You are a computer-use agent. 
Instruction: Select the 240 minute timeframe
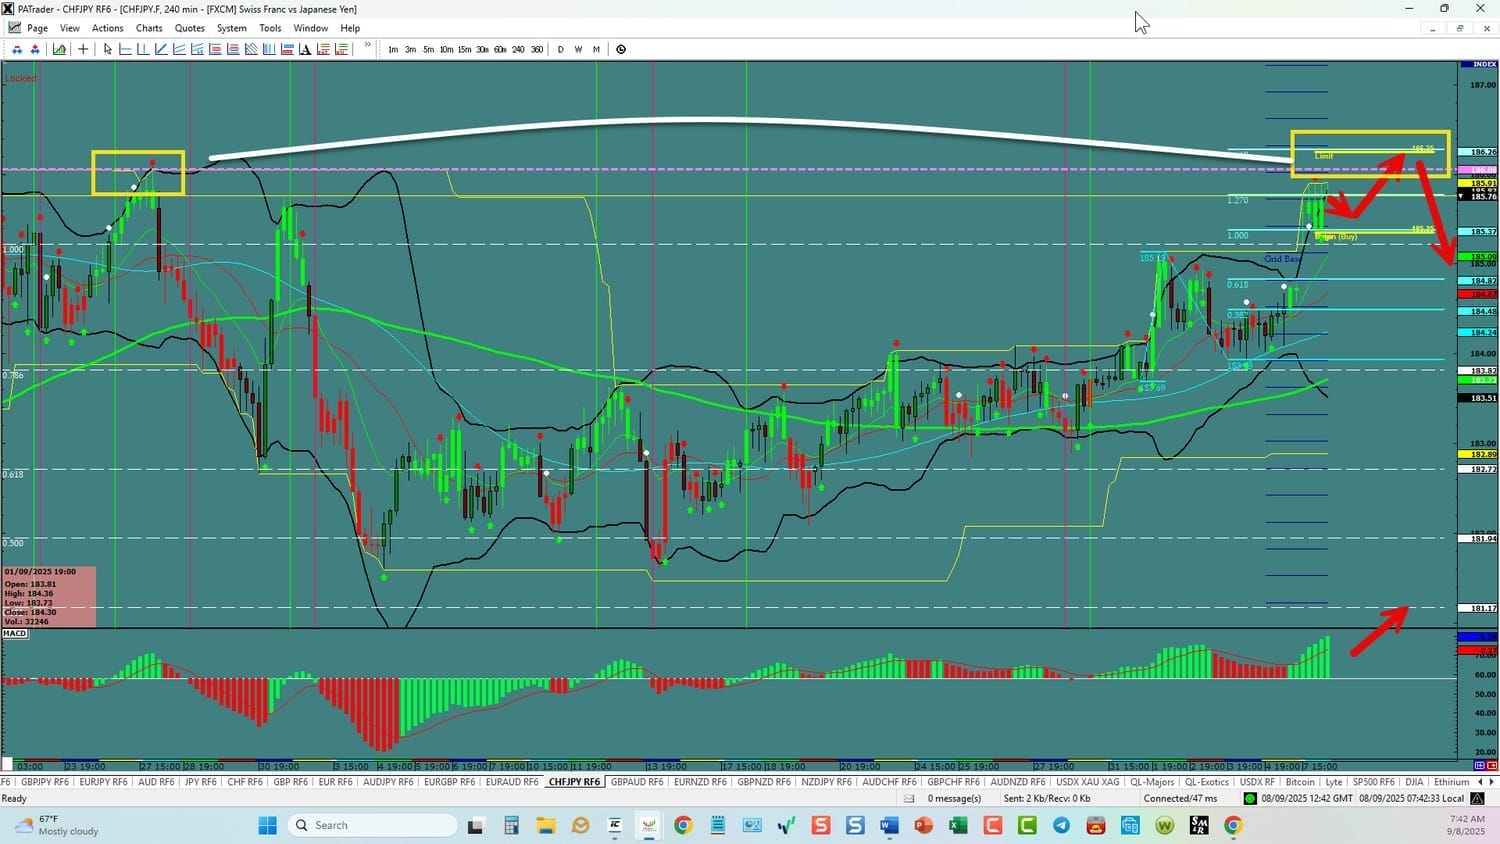point(518,49)
